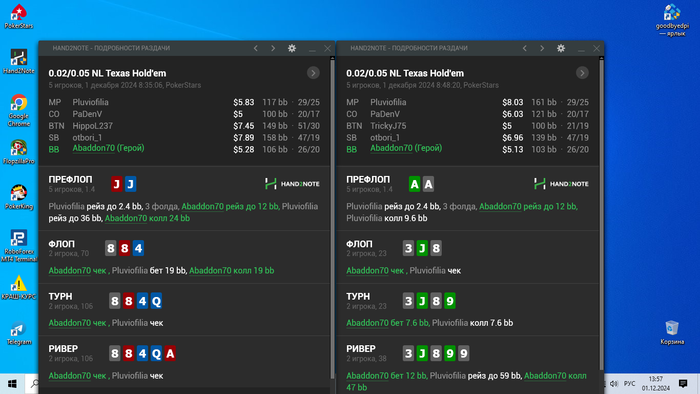Click Q turn card in left ТУРН row
The height and width of the screenshot is (394, 700).
point(156,301)
